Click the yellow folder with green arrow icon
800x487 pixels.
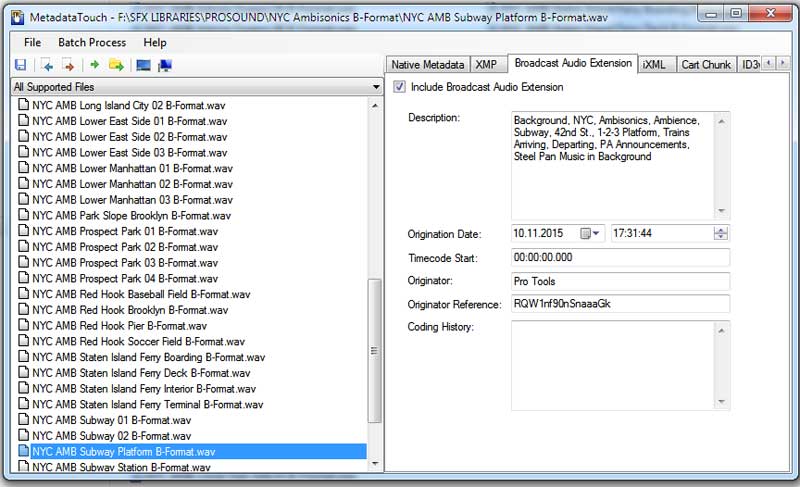(x=116, y=65)
